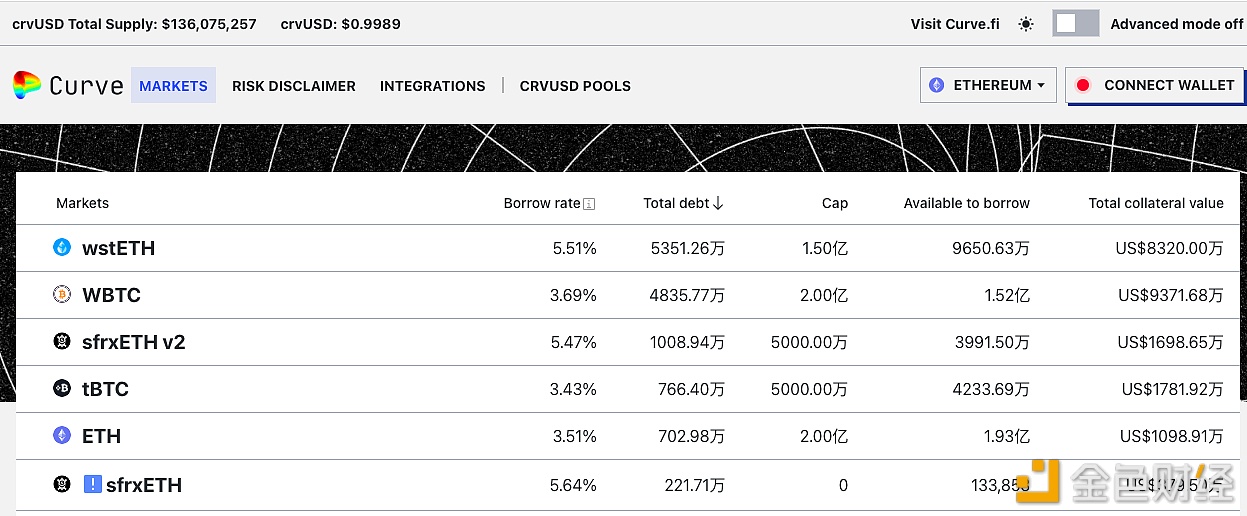Click the Ethereum network icon
The image size is (1247, 516).
[937, 85]
